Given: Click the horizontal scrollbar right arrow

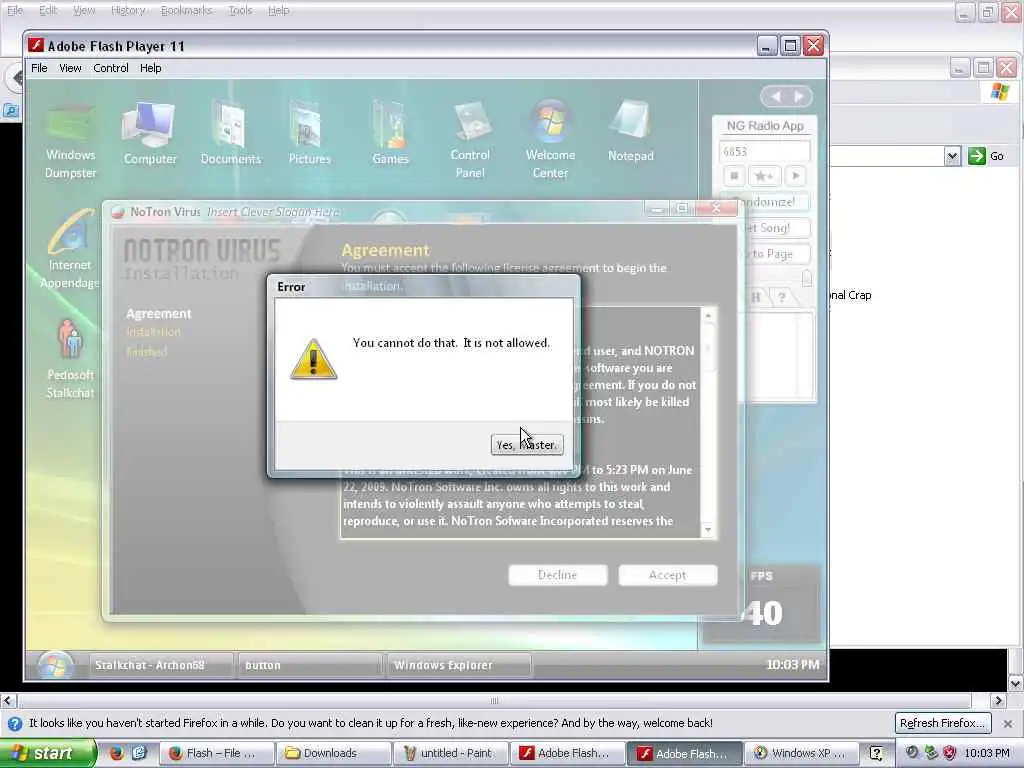Looking at the screenshot, I should click(998, 701).
